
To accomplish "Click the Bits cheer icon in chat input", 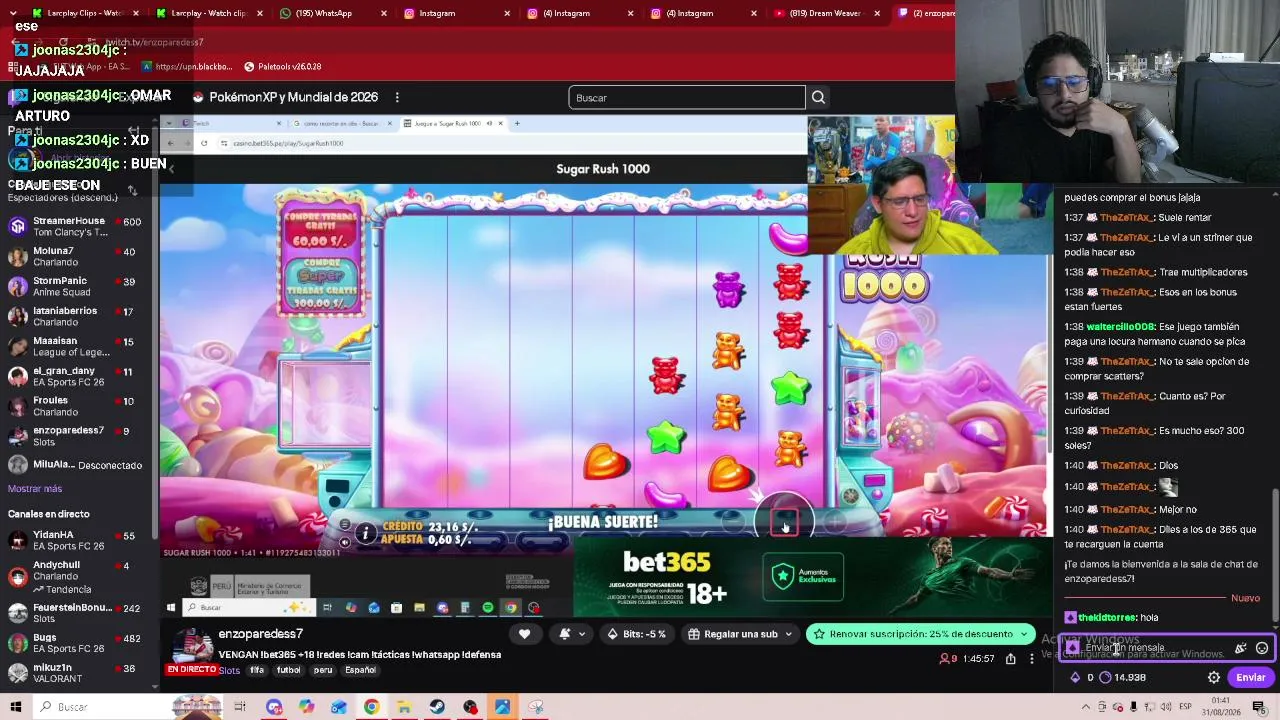I will (x=1241, y=648).
